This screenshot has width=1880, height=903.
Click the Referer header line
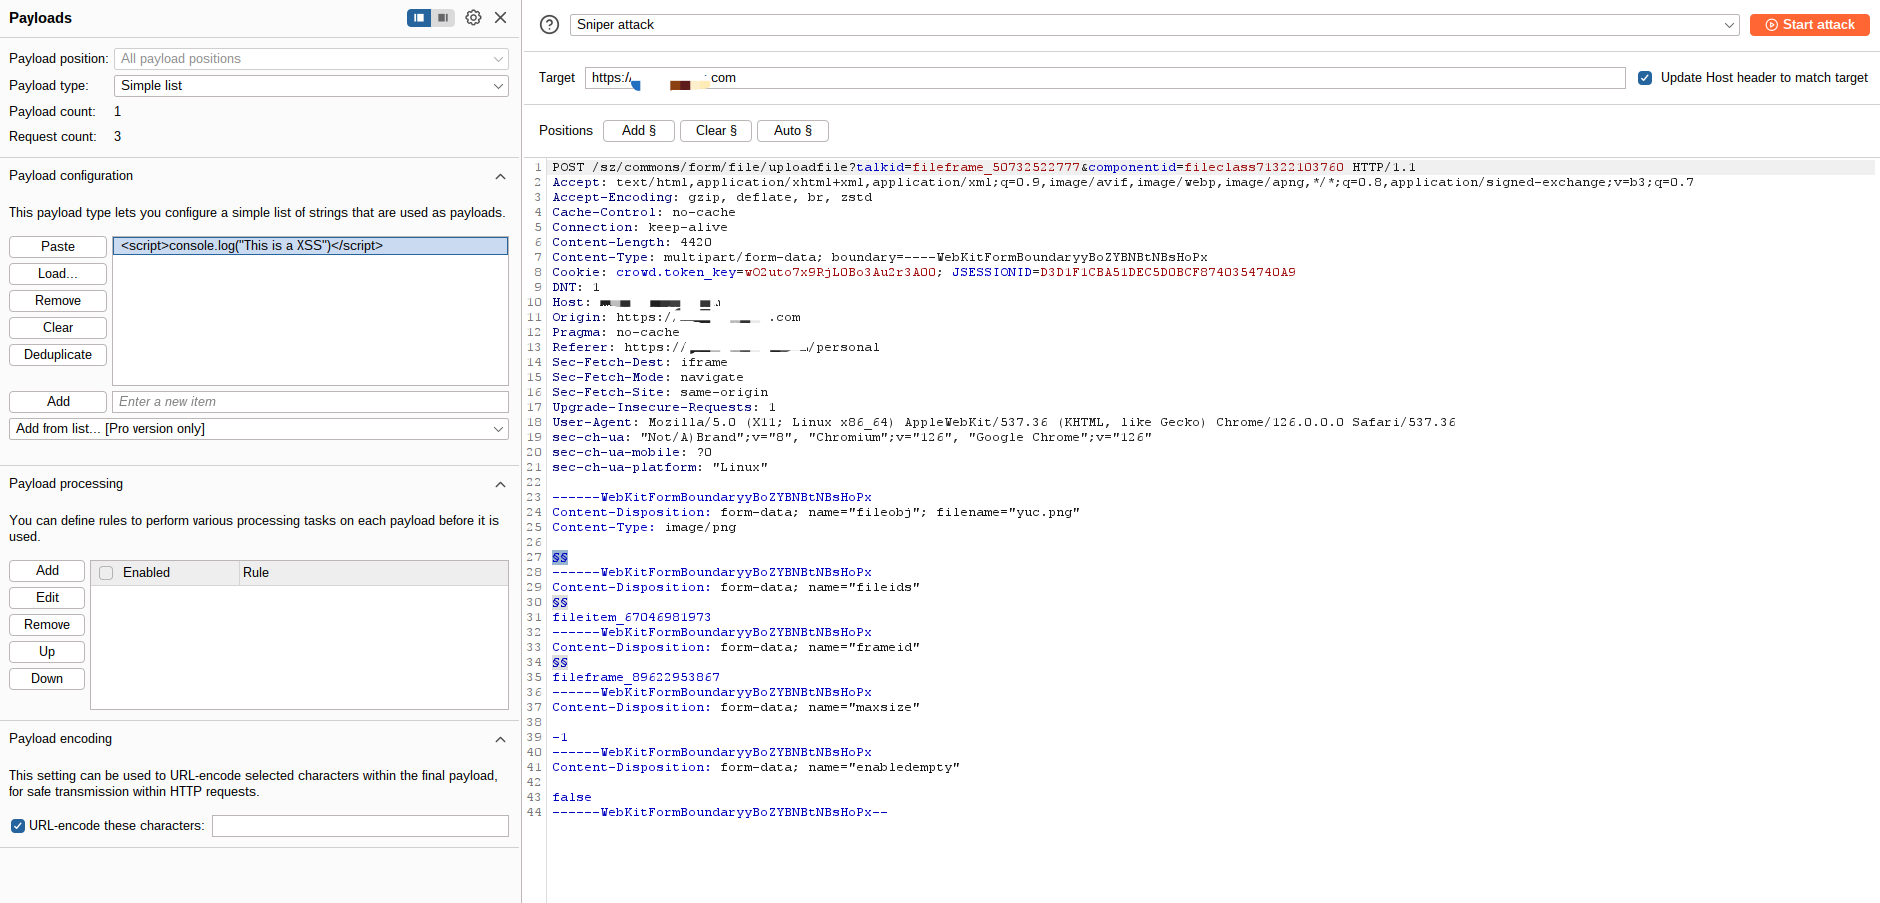pos(716,348)
